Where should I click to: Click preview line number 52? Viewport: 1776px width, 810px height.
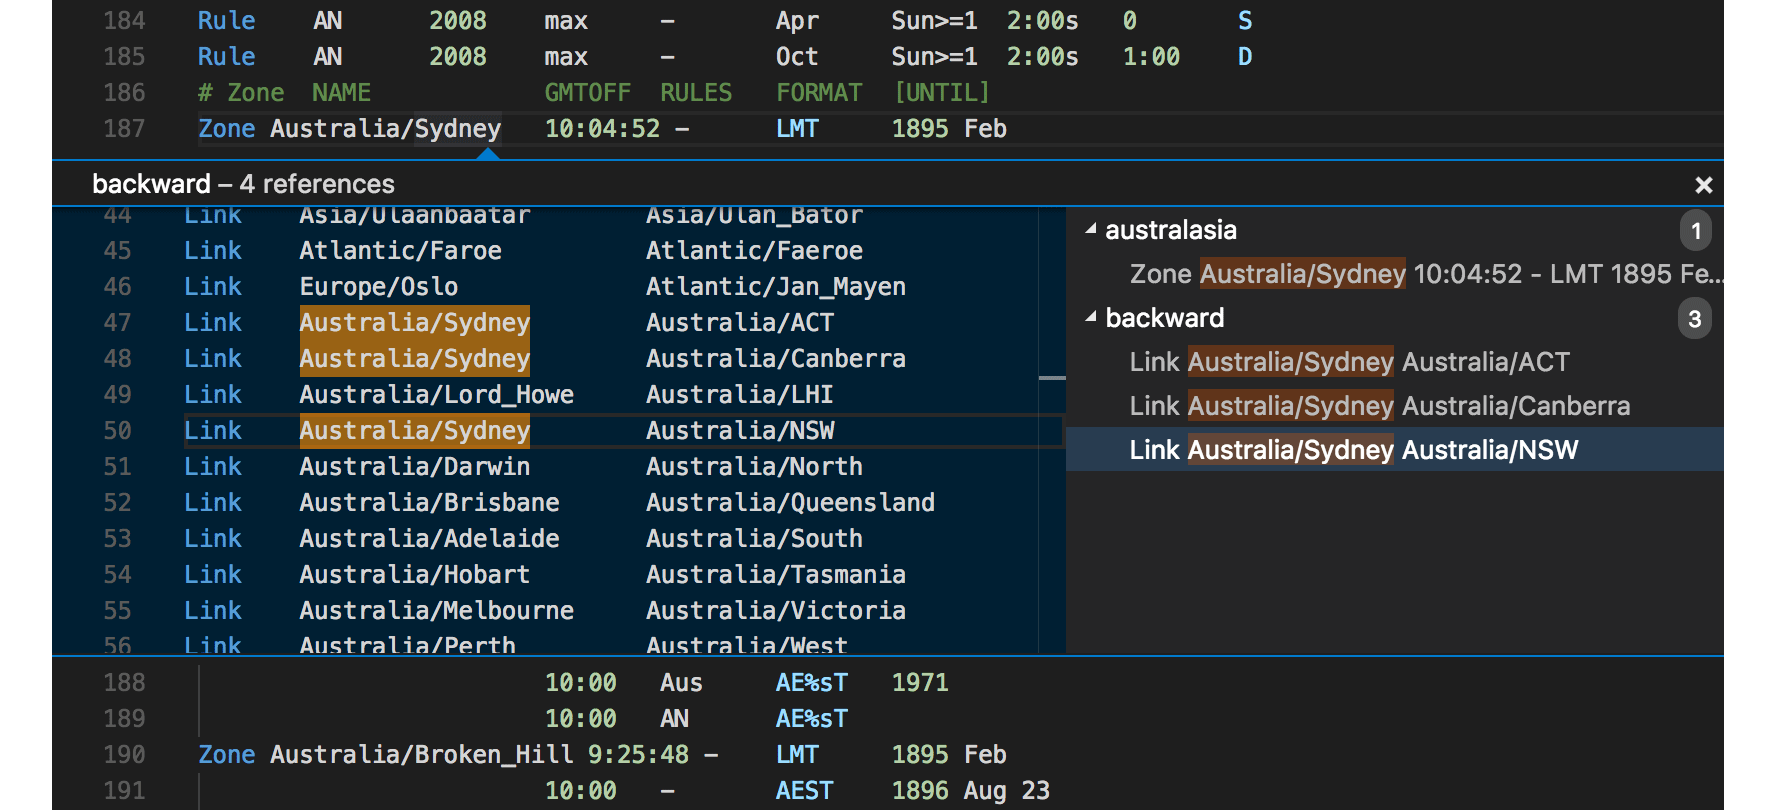tap(117, 503)
